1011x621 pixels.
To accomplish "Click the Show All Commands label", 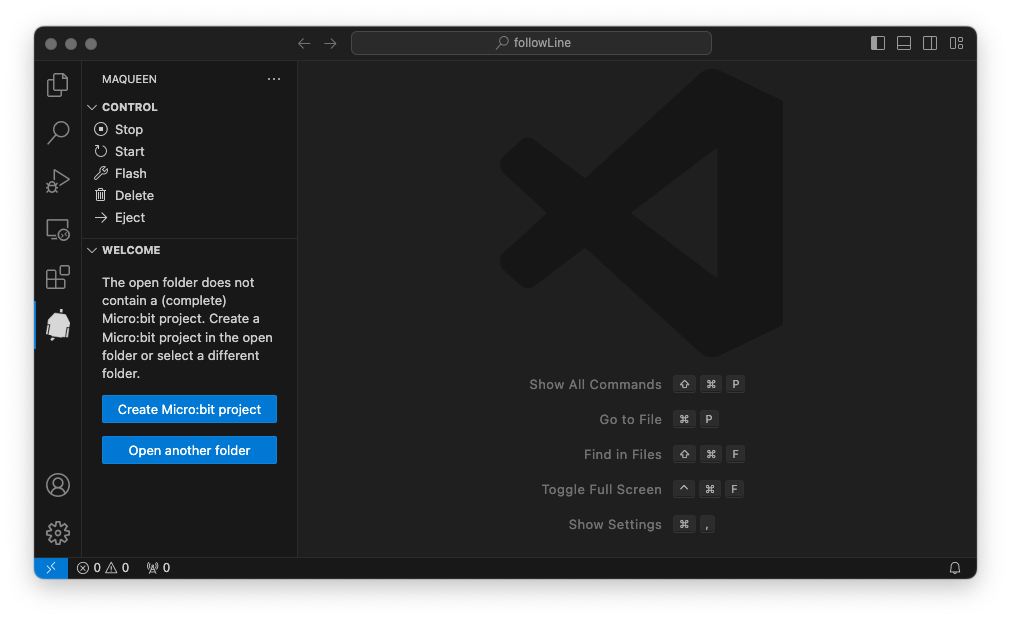I will (595, 384).
